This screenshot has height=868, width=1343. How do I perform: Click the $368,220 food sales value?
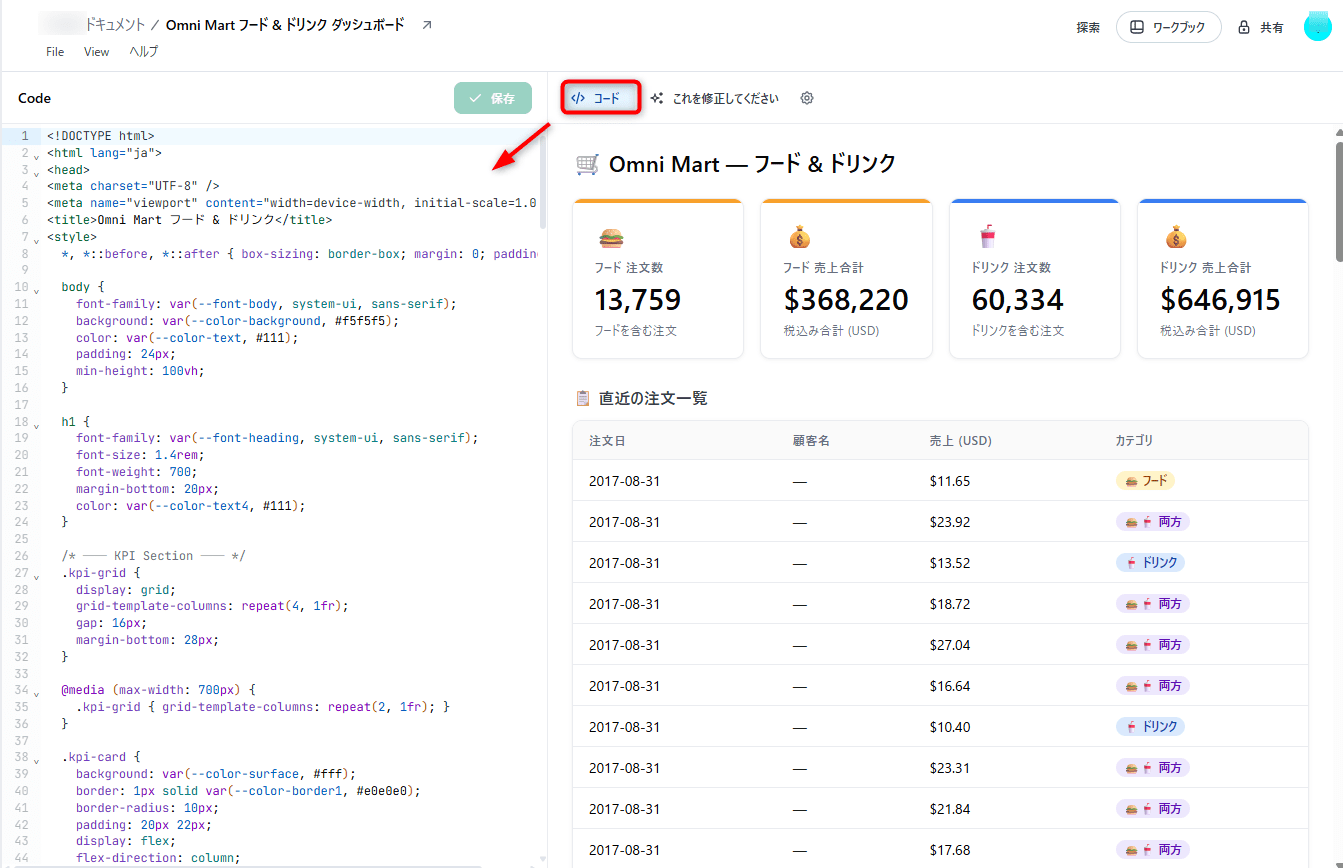[845, 300]
